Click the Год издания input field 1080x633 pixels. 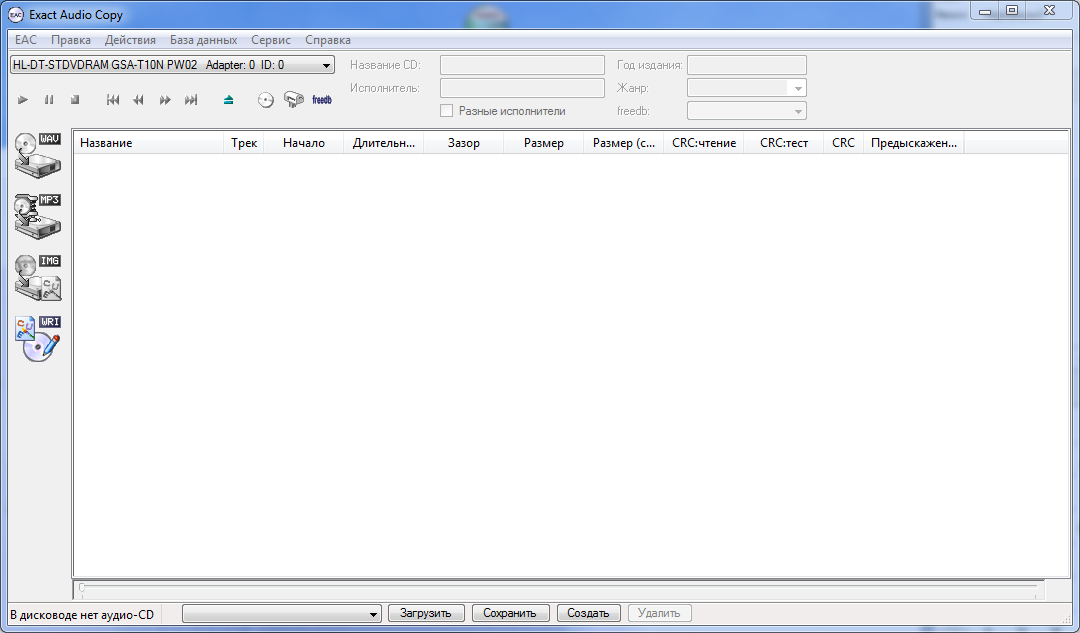[747, 65]
